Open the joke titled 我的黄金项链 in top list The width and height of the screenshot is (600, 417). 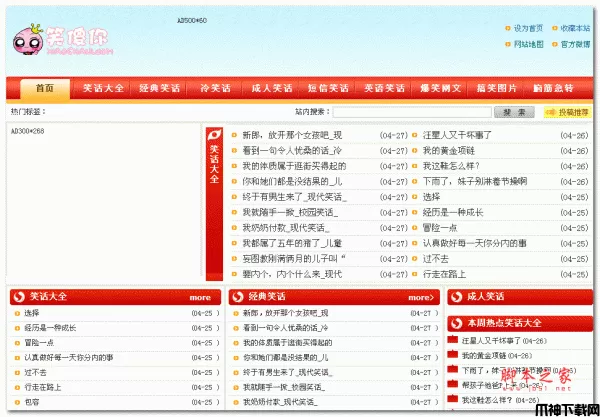click(448, 149)
